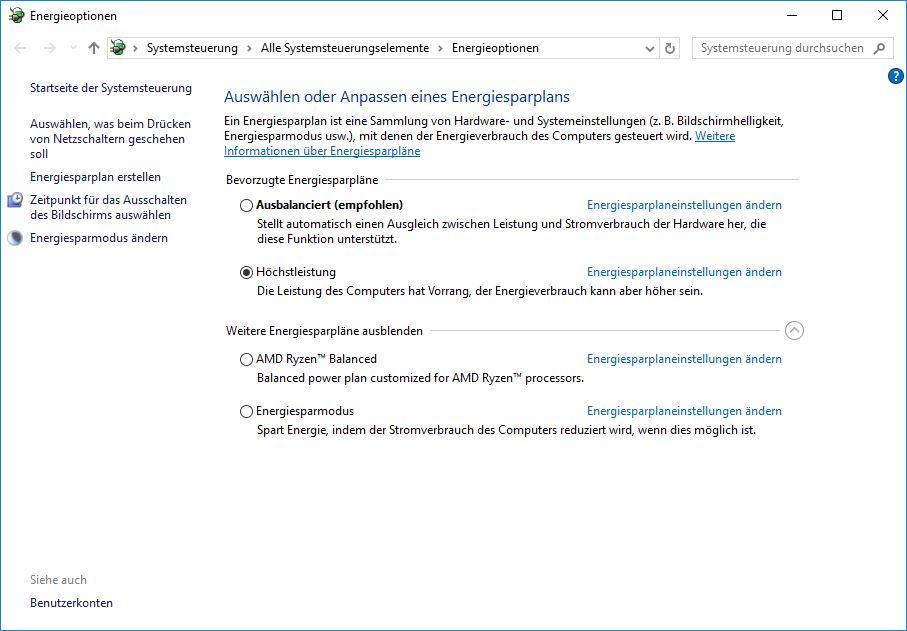The width and height of the screenshot is (907, 631).
Task: Open Zeitpunkt für das Ausschalten des Bildschirms
Action: click(108, 207)
